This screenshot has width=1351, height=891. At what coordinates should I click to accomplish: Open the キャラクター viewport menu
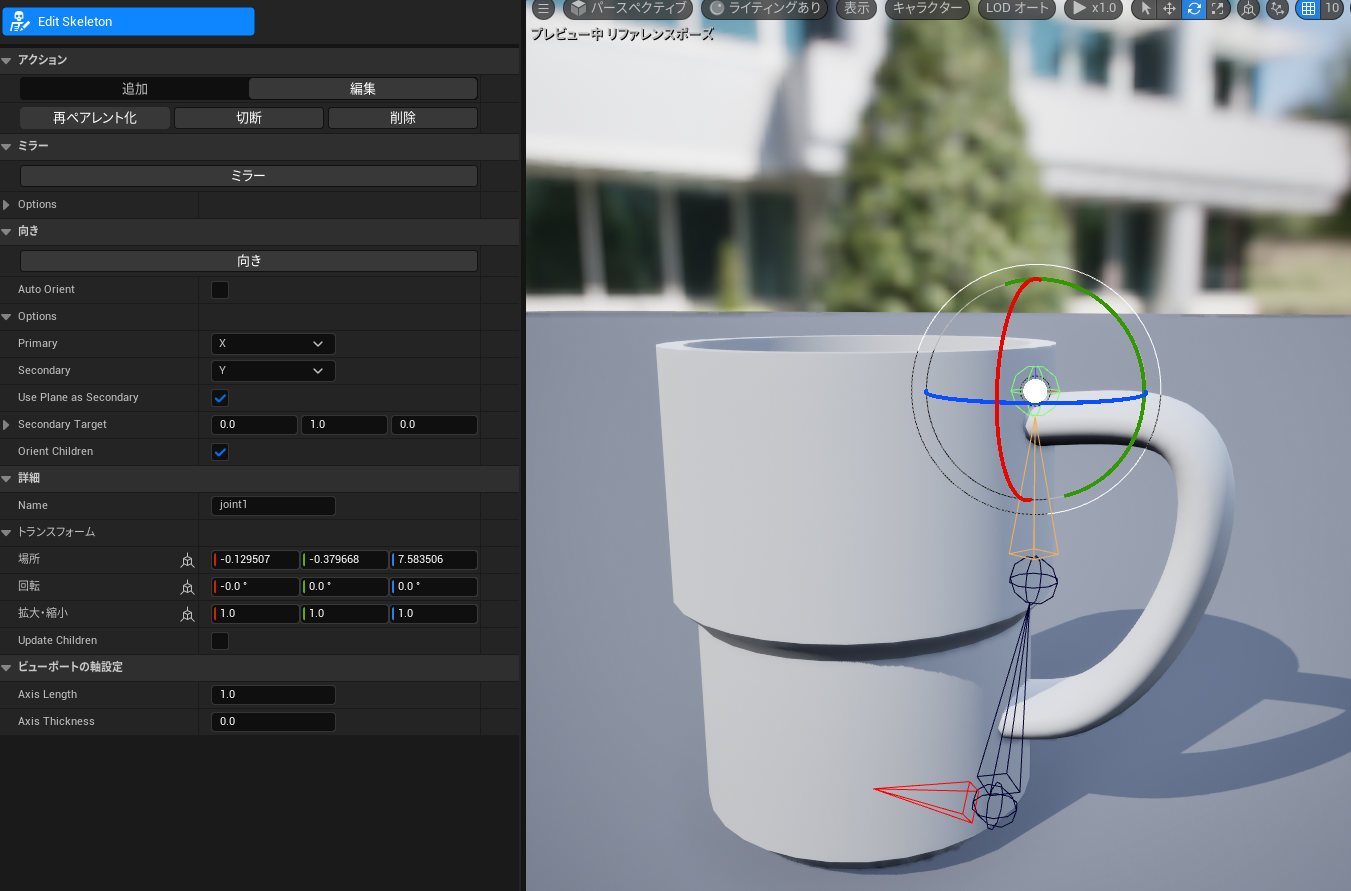[926, 8]
